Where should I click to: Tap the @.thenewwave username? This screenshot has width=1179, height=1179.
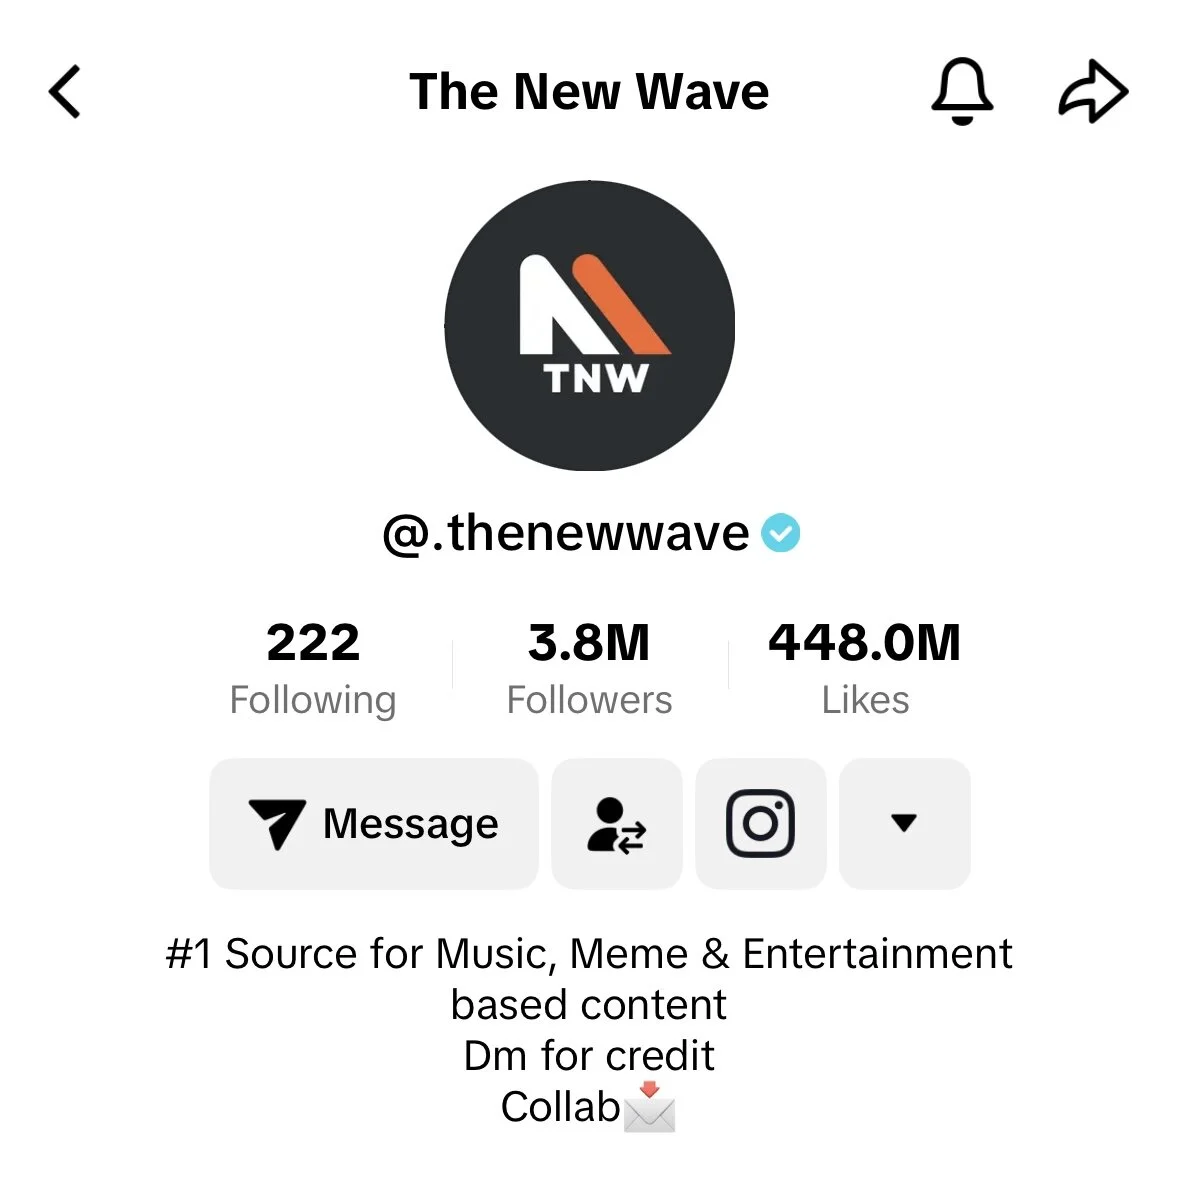565,533
